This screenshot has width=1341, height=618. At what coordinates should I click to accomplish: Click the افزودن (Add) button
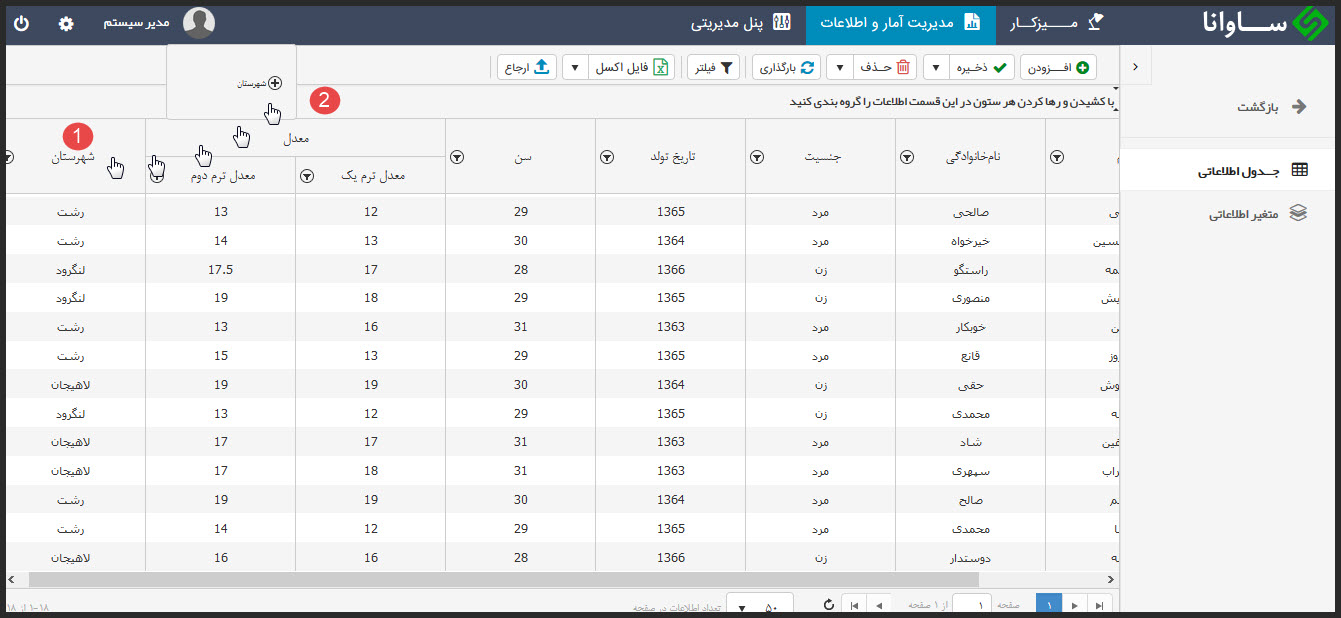coord(1059,67)
